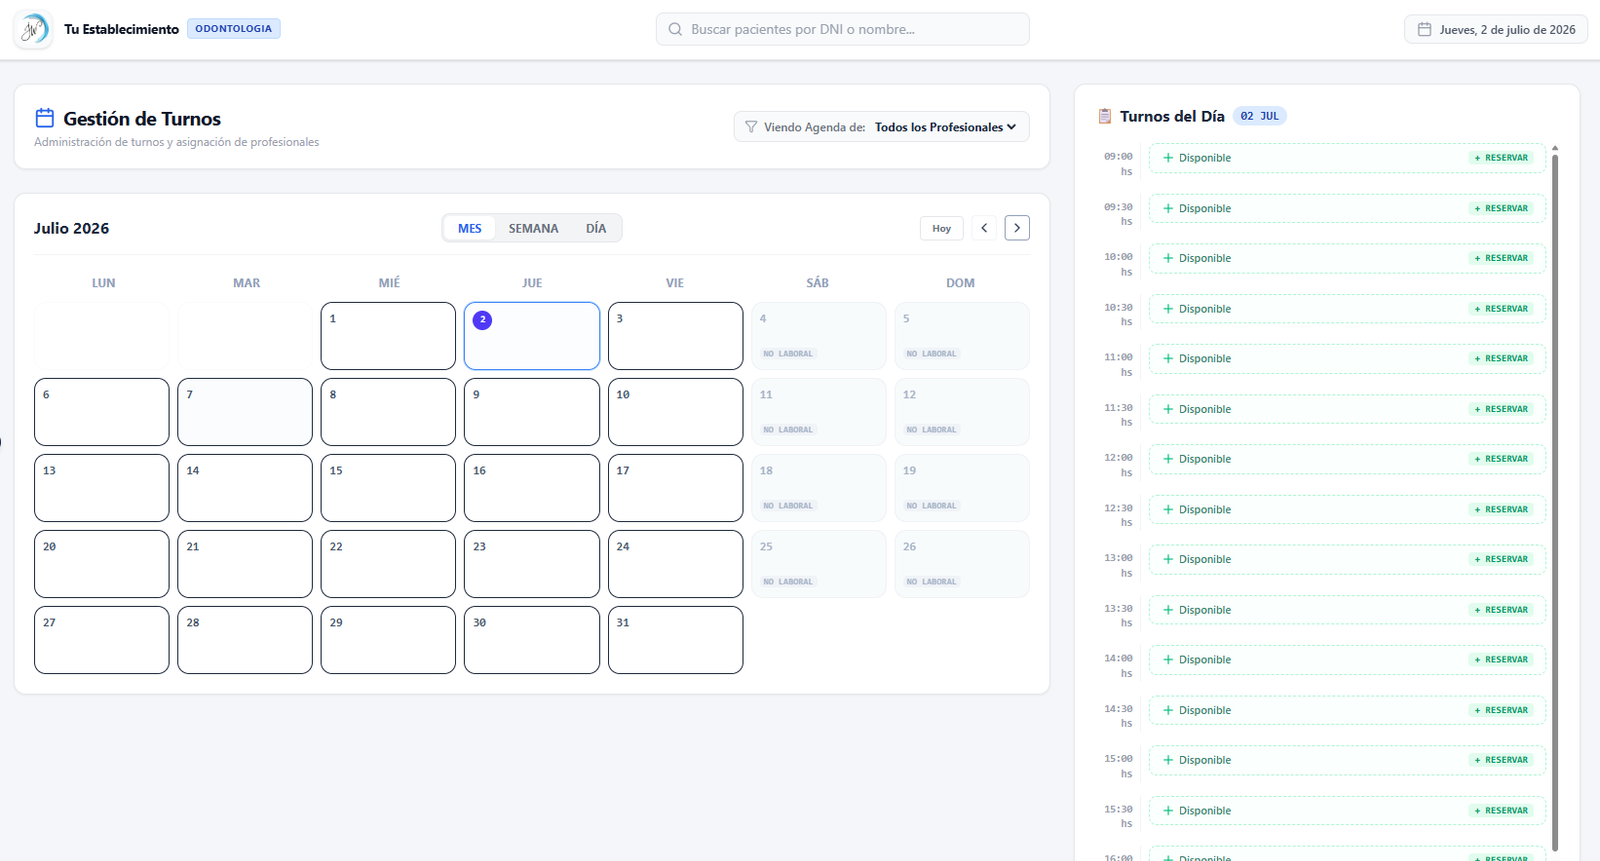
Task: Reserve the 14:00 time slot
Action: 1501,660
